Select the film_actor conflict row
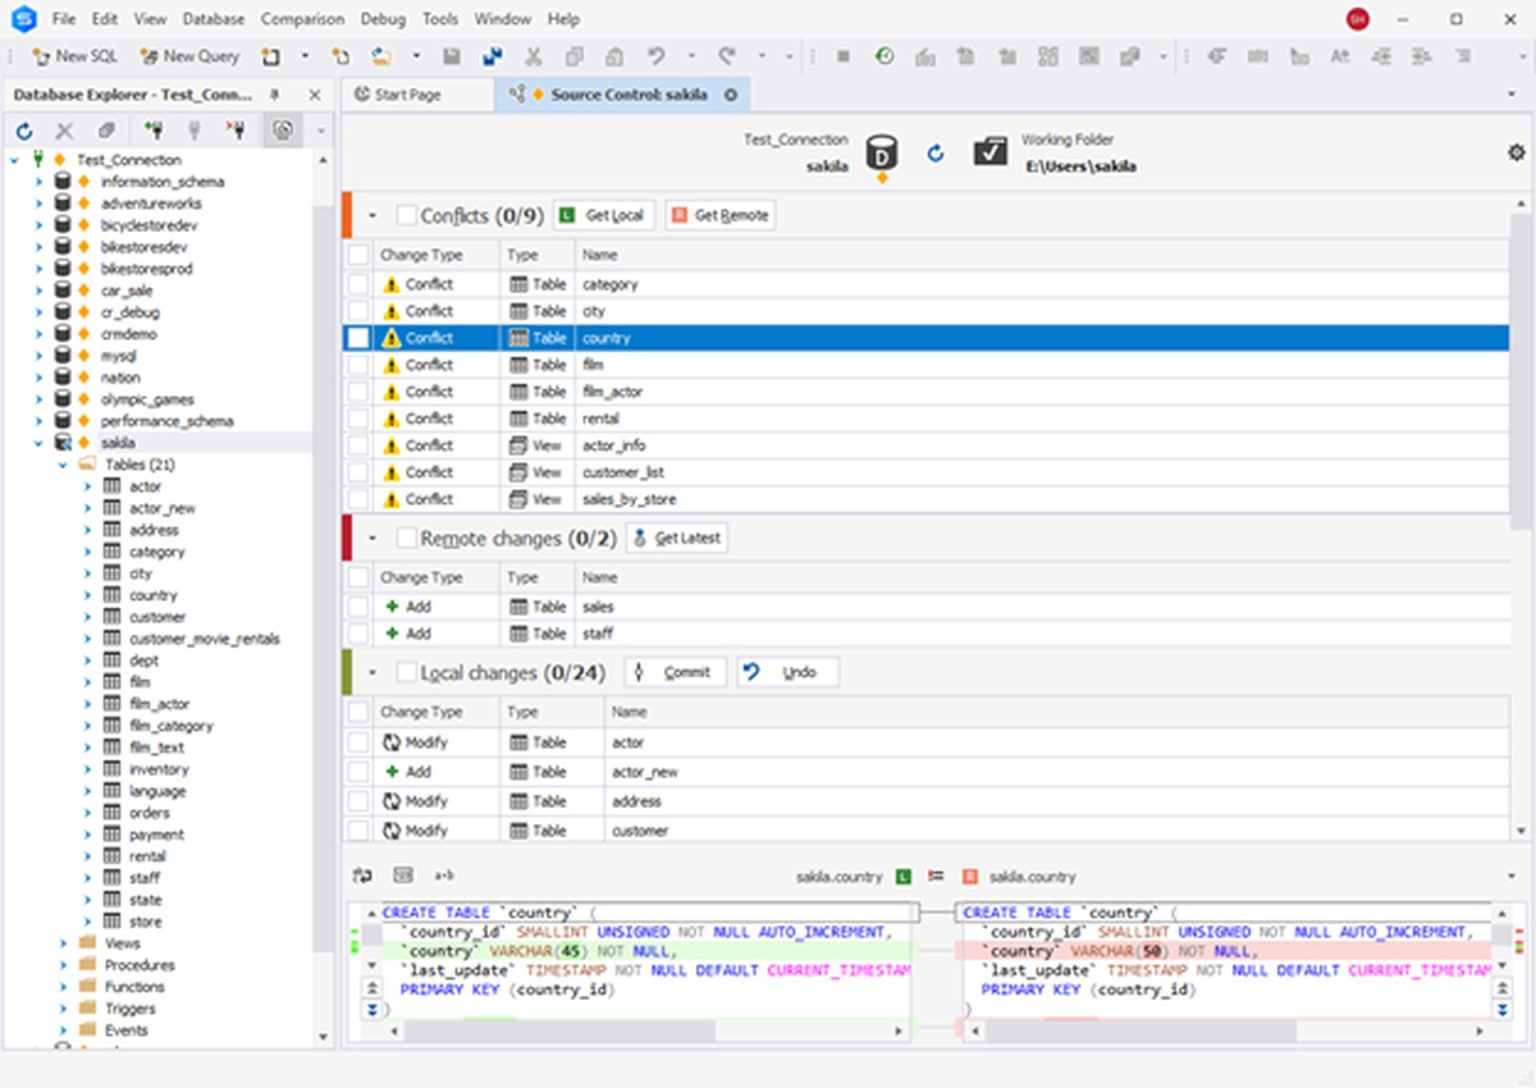1536x1088 pixels. point(612,391)
